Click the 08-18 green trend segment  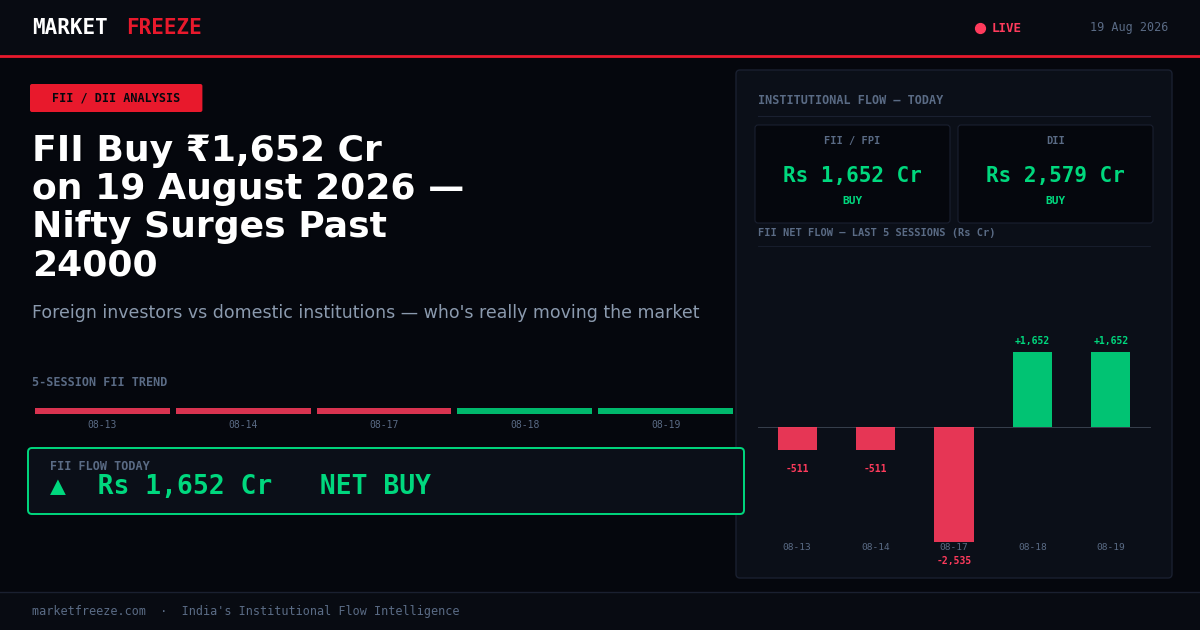(525, 411)
